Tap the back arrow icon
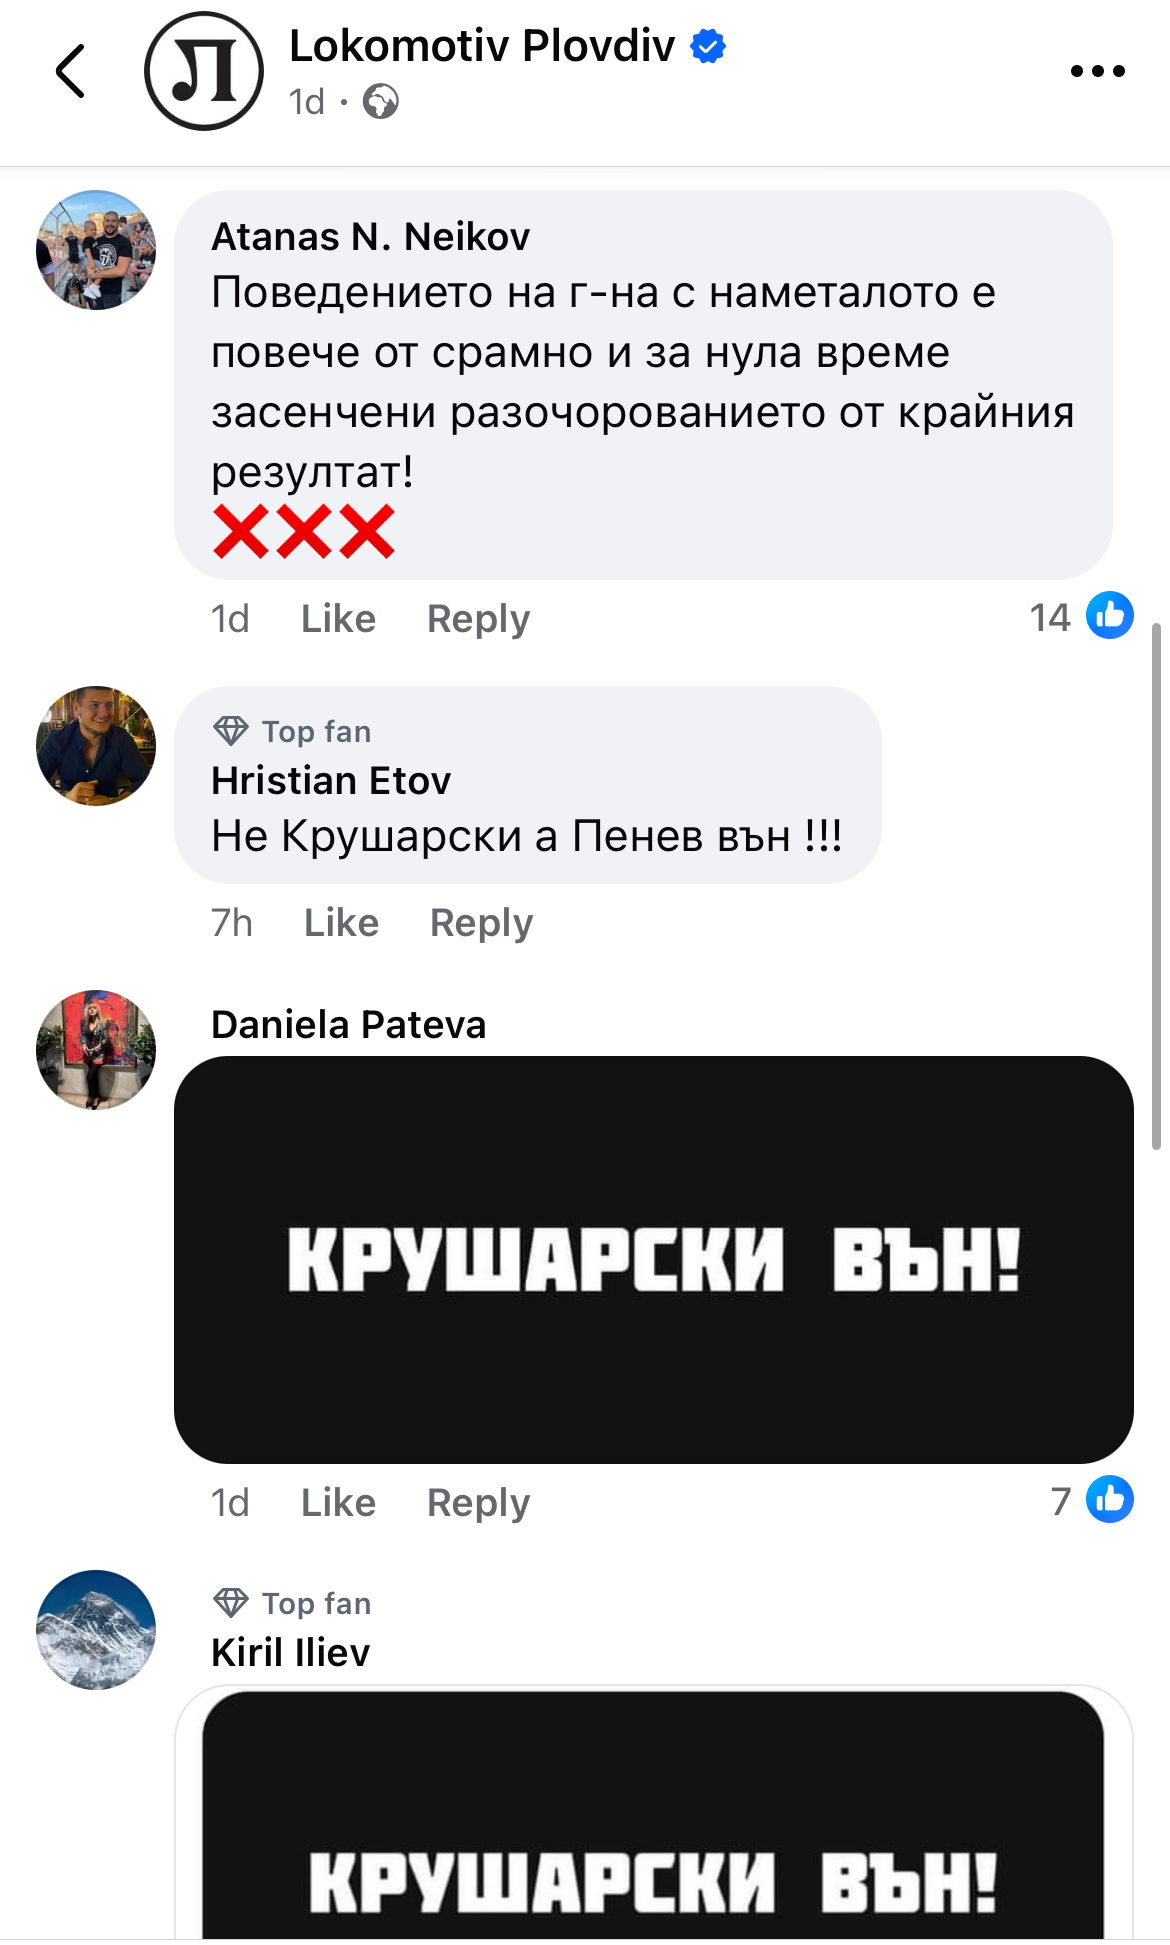Image resolution: width=1170 pixels, height=1945 pixels. point(70,71)
